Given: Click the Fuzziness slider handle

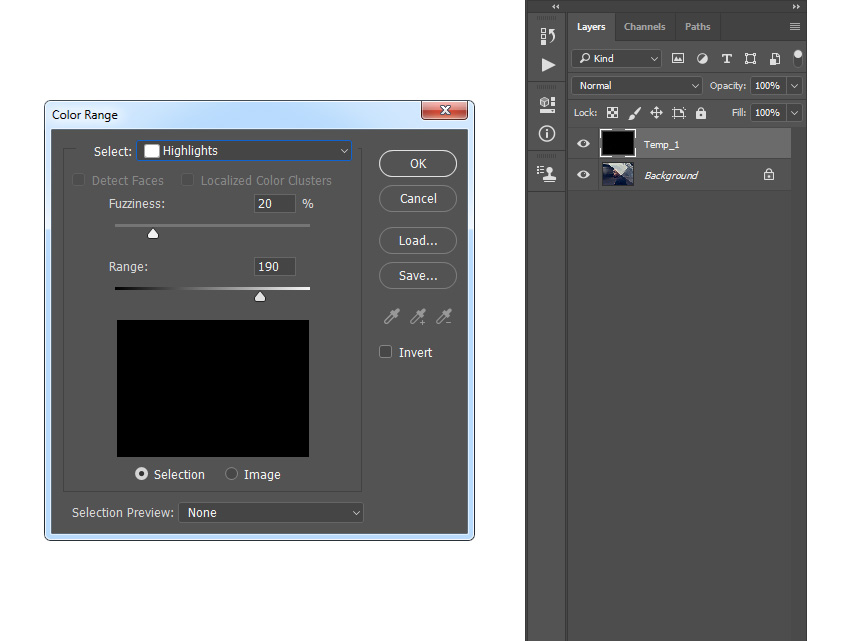Looking at the screenshot, I should [x=153, y=234].
